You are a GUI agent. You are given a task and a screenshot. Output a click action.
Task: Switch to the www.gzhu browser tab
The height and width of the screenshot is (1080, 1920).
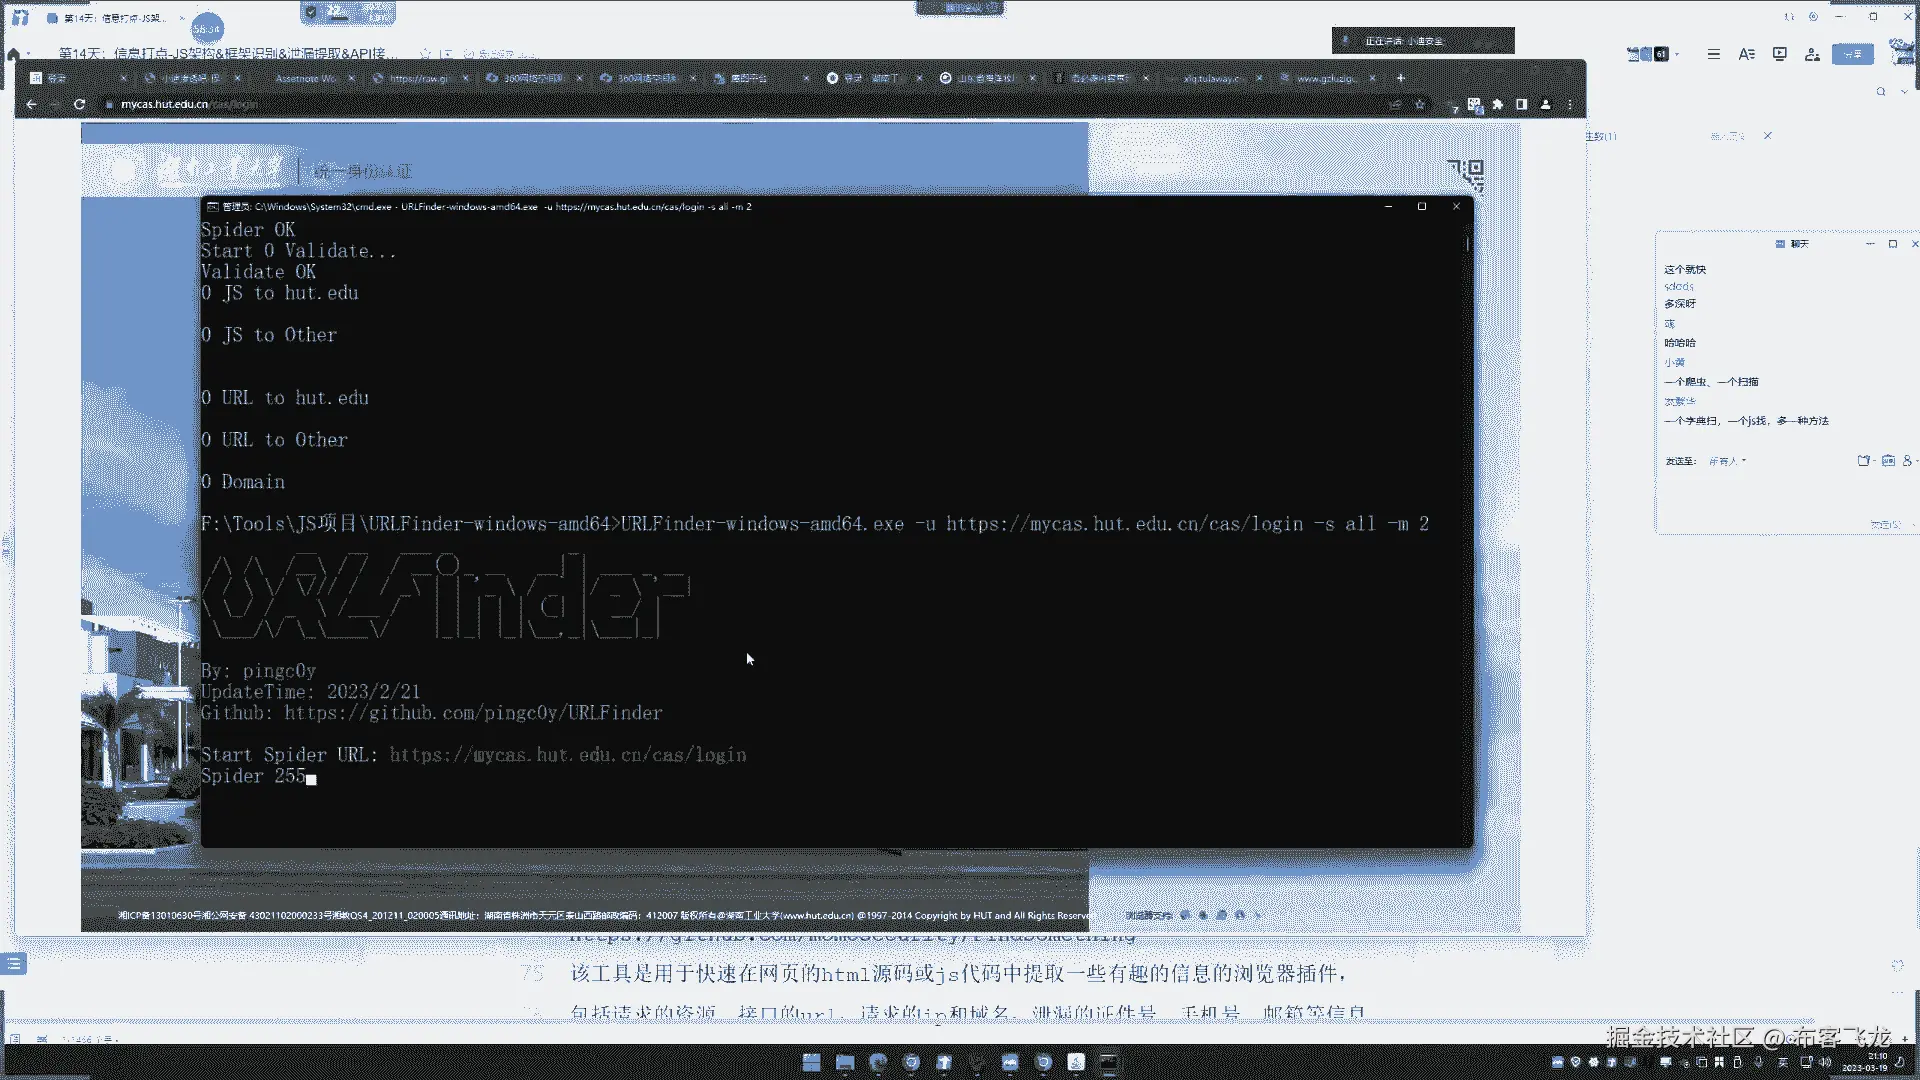click(1326, 78)
